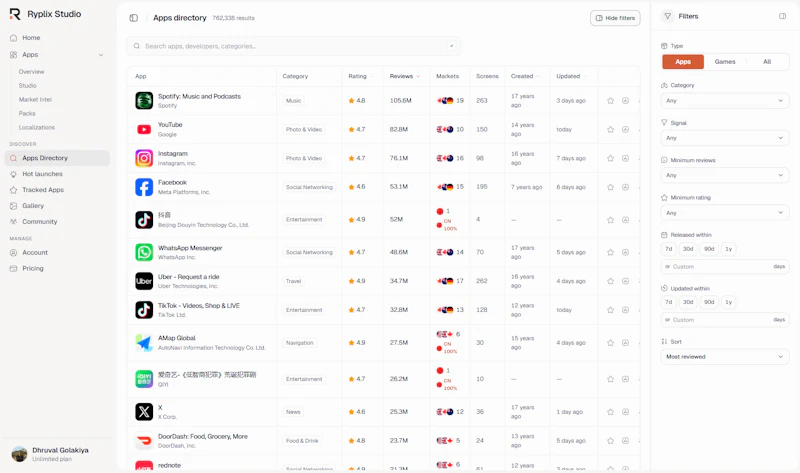Star the DoorDash row
The width and height of the screenshot is (800, 473).
(610, 441)
